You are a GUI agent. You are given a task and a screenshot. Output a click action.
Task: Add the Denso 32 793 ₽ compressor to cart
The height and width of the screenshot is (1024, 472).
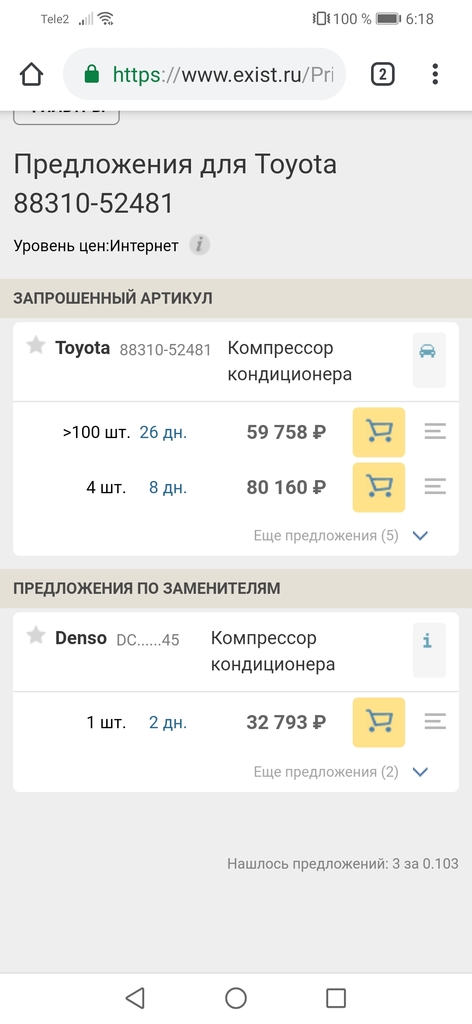pos(379,722)
